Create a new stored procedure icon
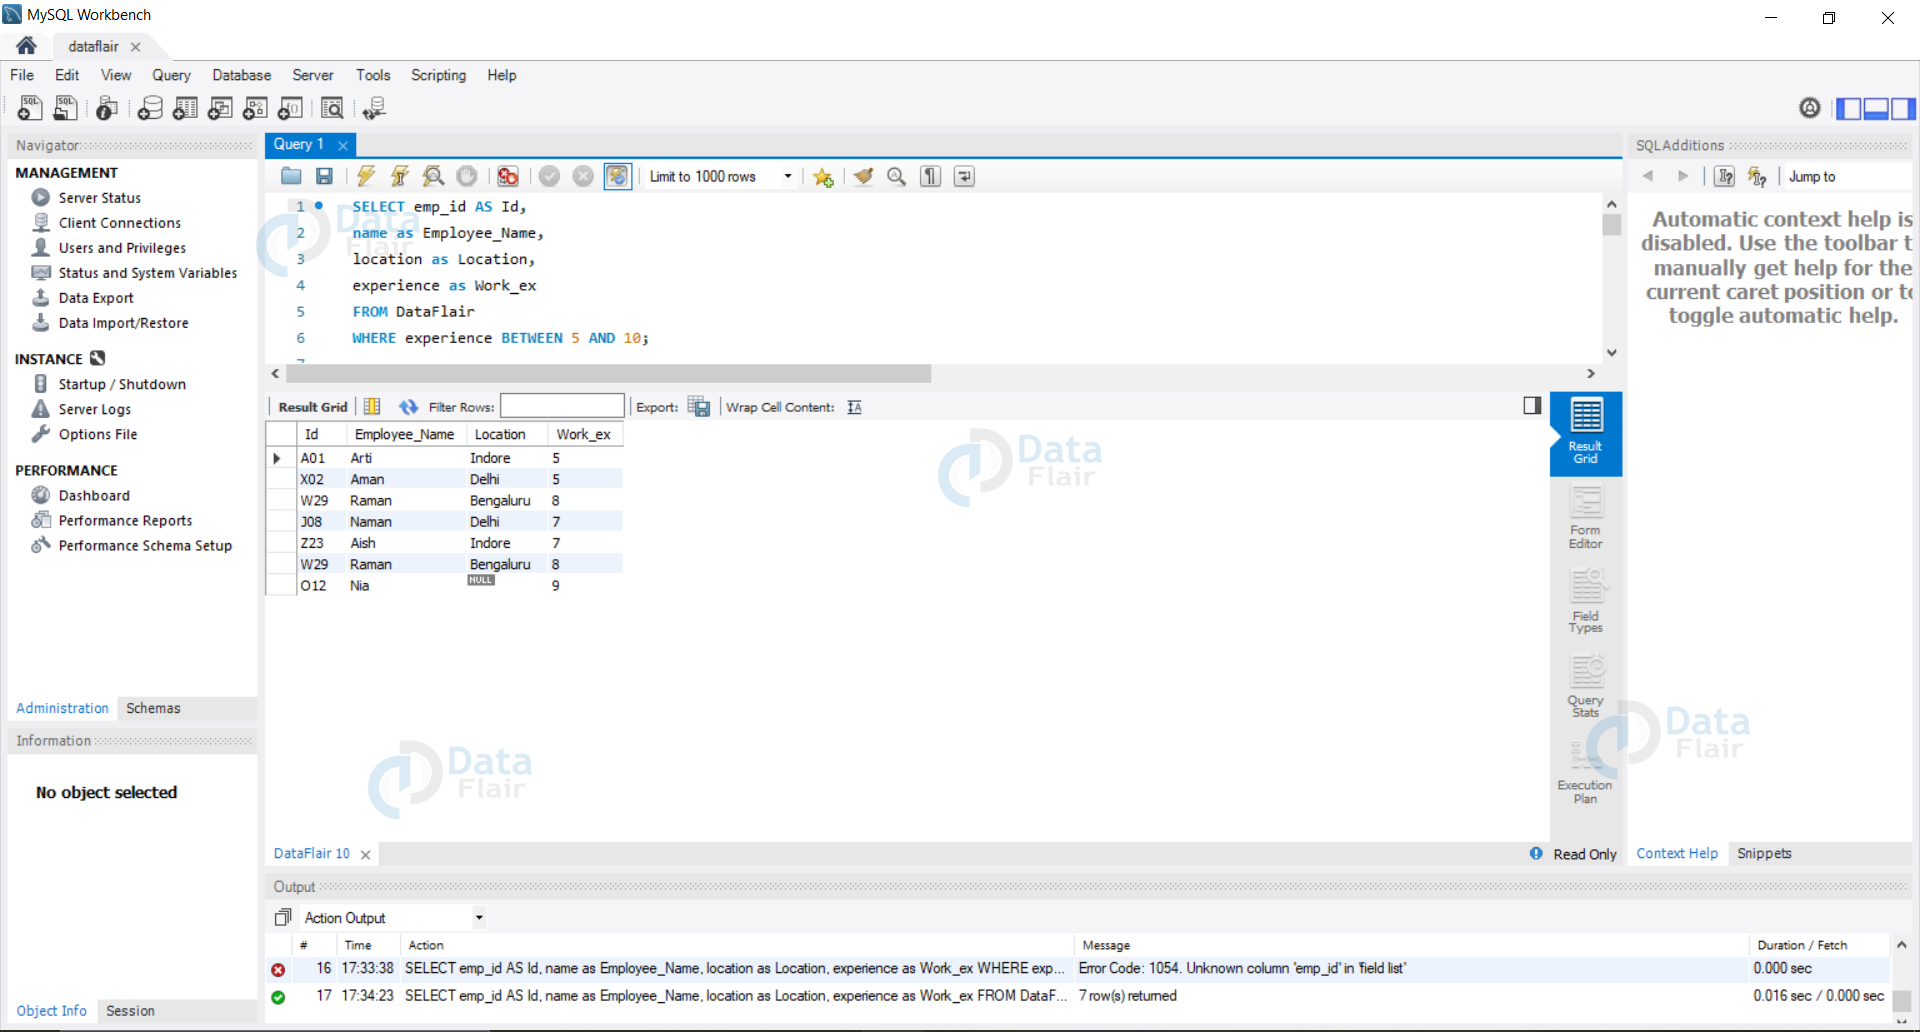Screen dimensions: 1920x1032 (x=255, y=108)
